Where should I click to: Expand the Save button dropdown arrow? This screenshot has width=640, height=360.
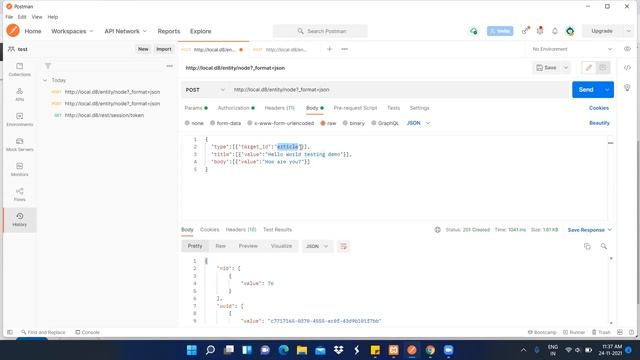(566, 68)
